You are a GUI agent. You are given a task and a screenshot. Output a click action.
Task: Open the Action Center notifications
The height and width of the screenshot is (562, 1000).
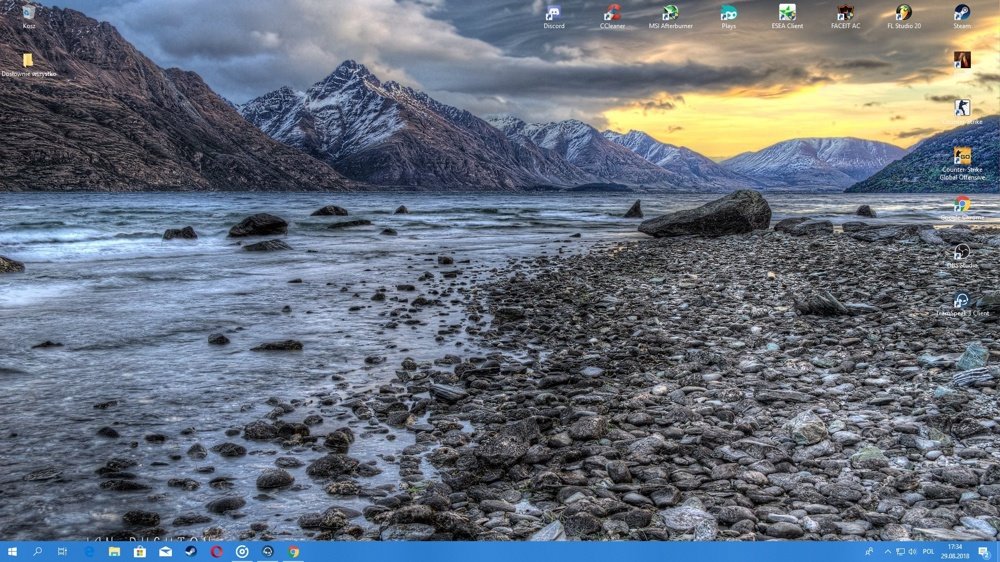click(x=984, y=552)
